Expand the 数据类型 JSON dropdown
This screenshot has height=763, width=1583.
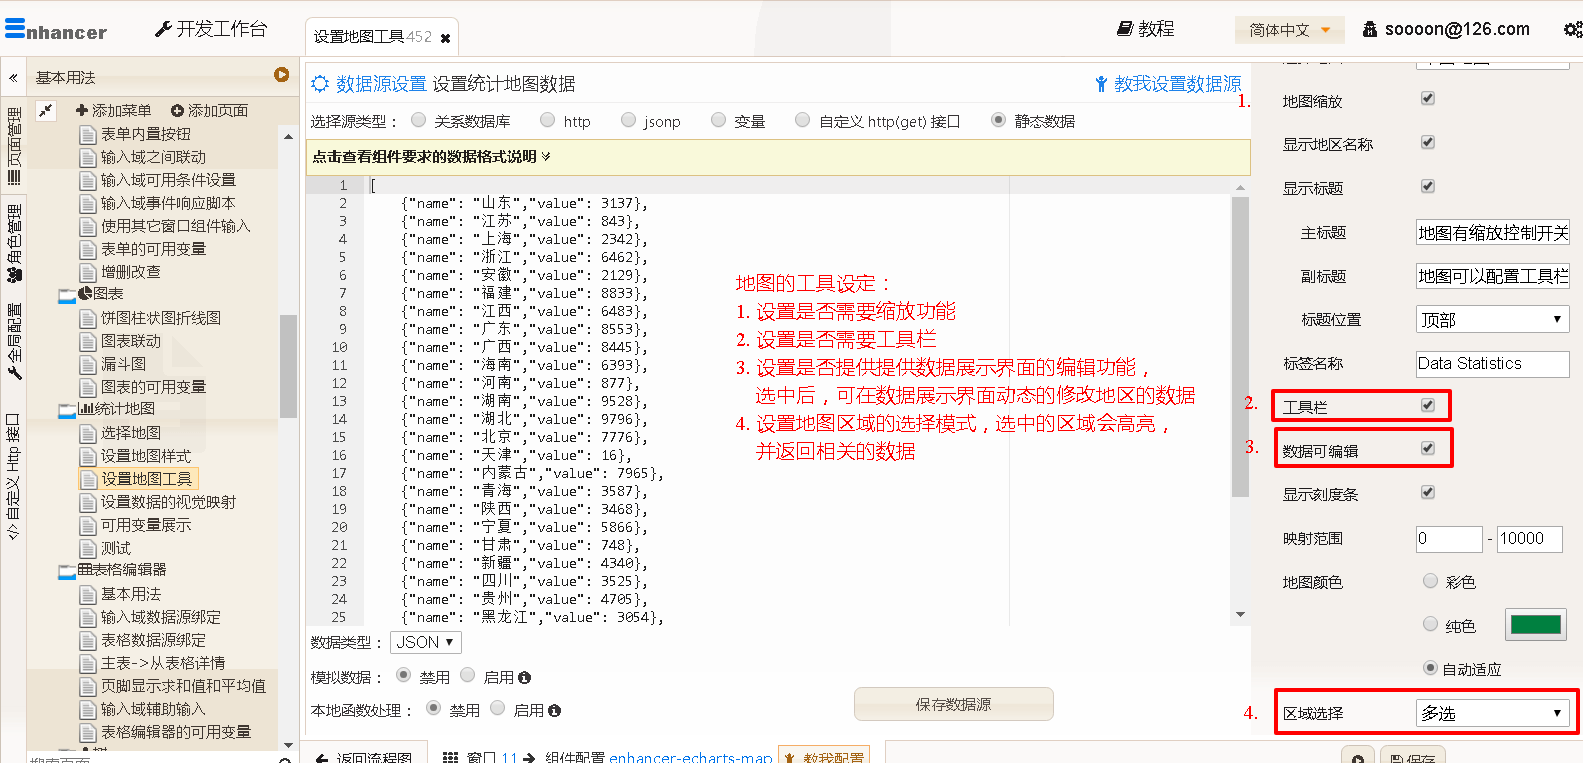(x=424, y=642)
